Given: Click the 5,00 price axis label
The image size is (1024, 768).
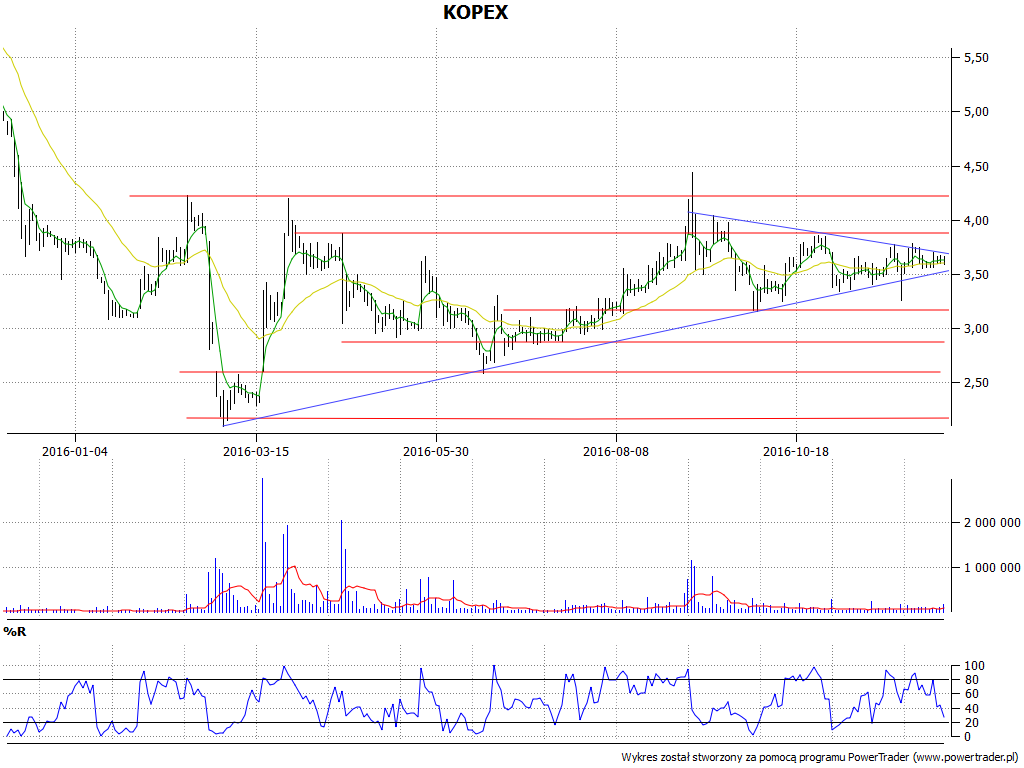Looking at the screenshot, I should pos(976,112).
